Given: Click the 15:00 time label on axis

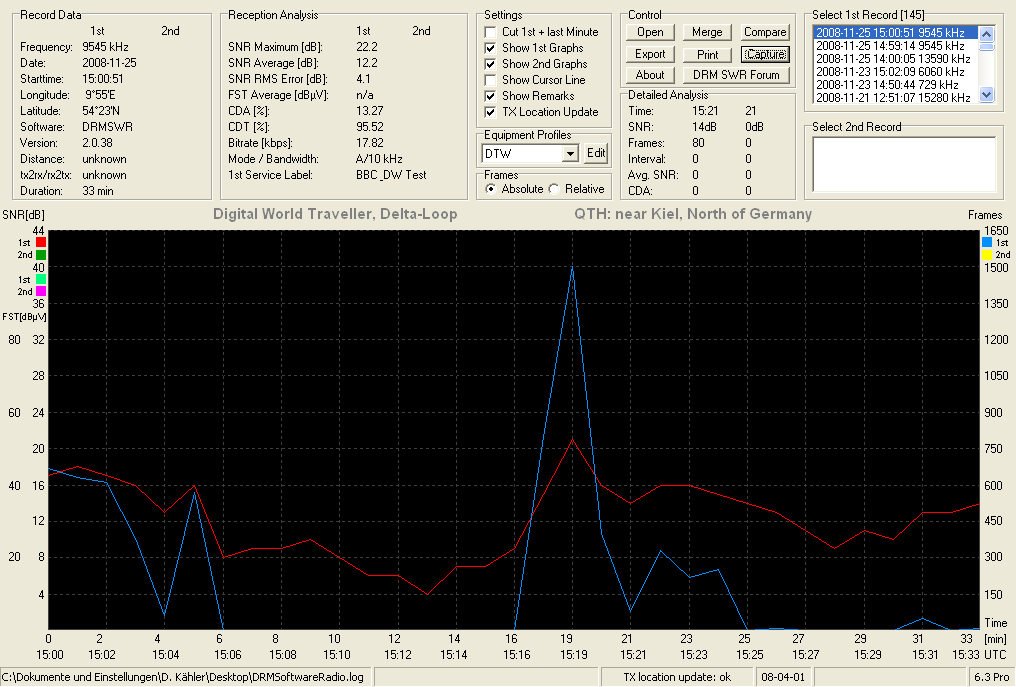Looking at the screenshot, I should coord(50,655).
